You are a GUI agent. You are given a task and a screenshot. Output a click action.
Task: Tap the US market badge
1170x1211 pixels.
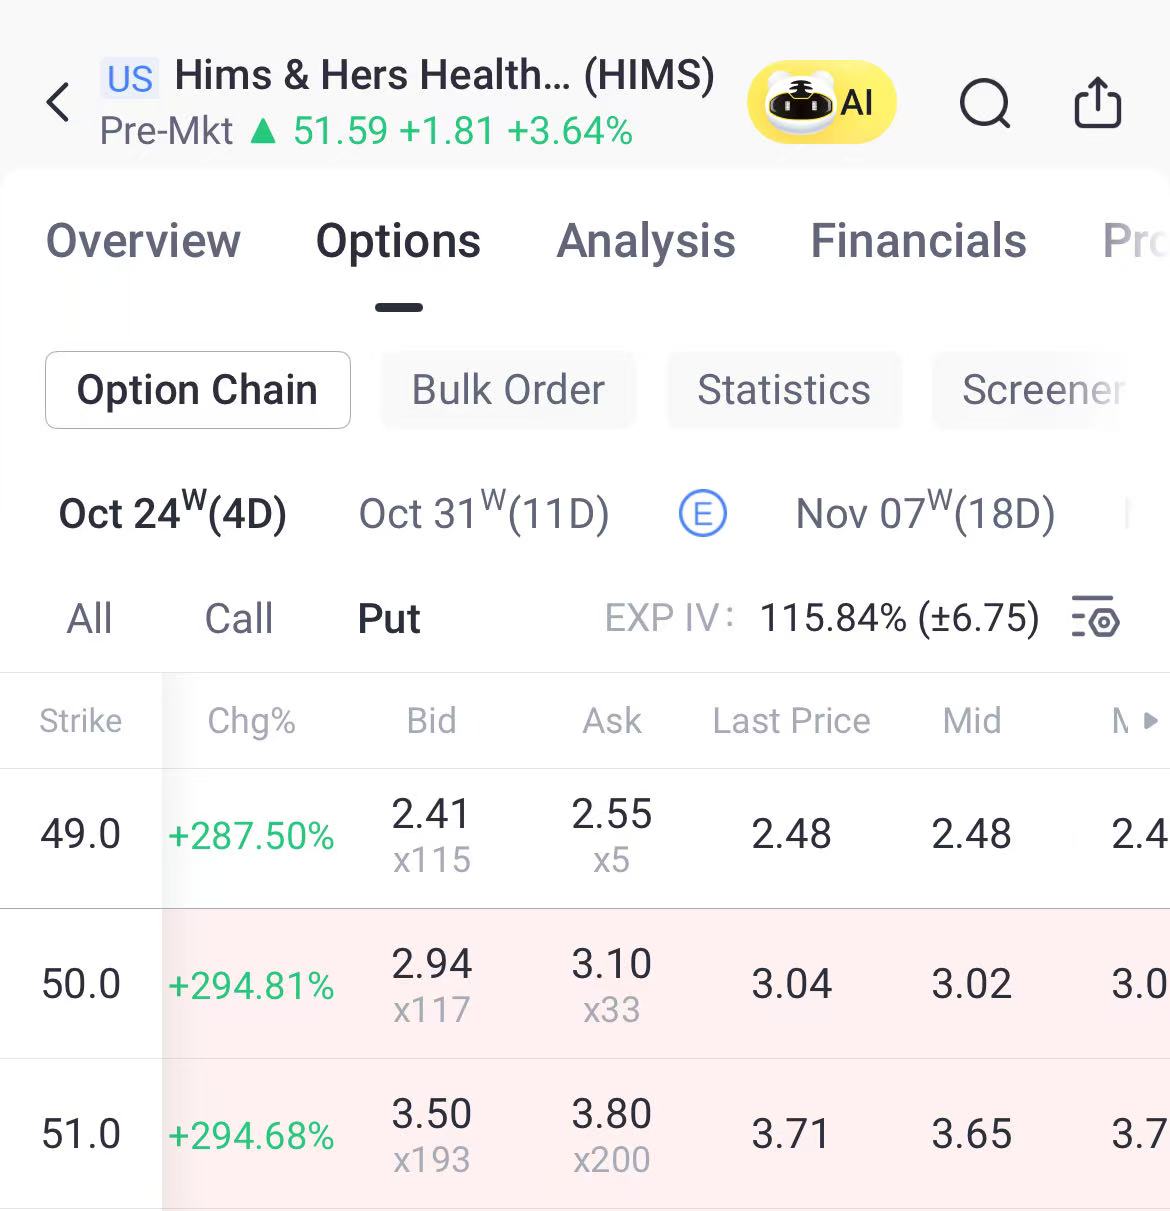pos(130,78)
